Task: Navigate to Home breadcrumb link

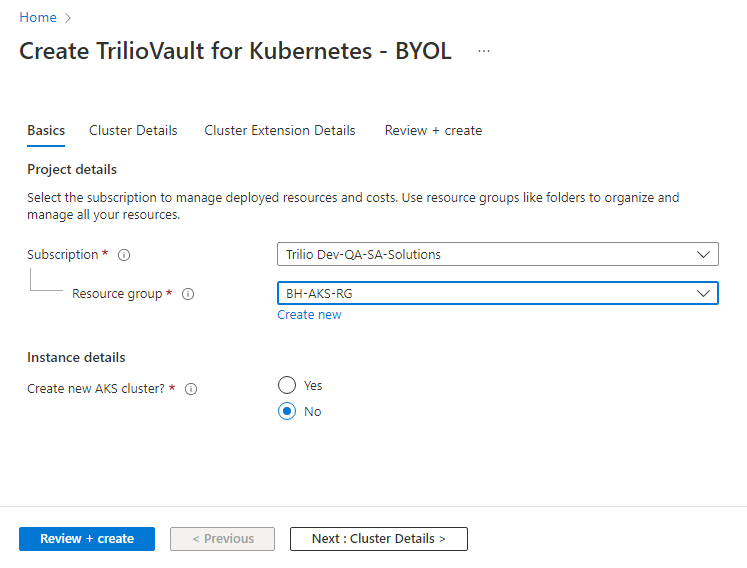Action: pyautogui.click(x=38, y=18)
